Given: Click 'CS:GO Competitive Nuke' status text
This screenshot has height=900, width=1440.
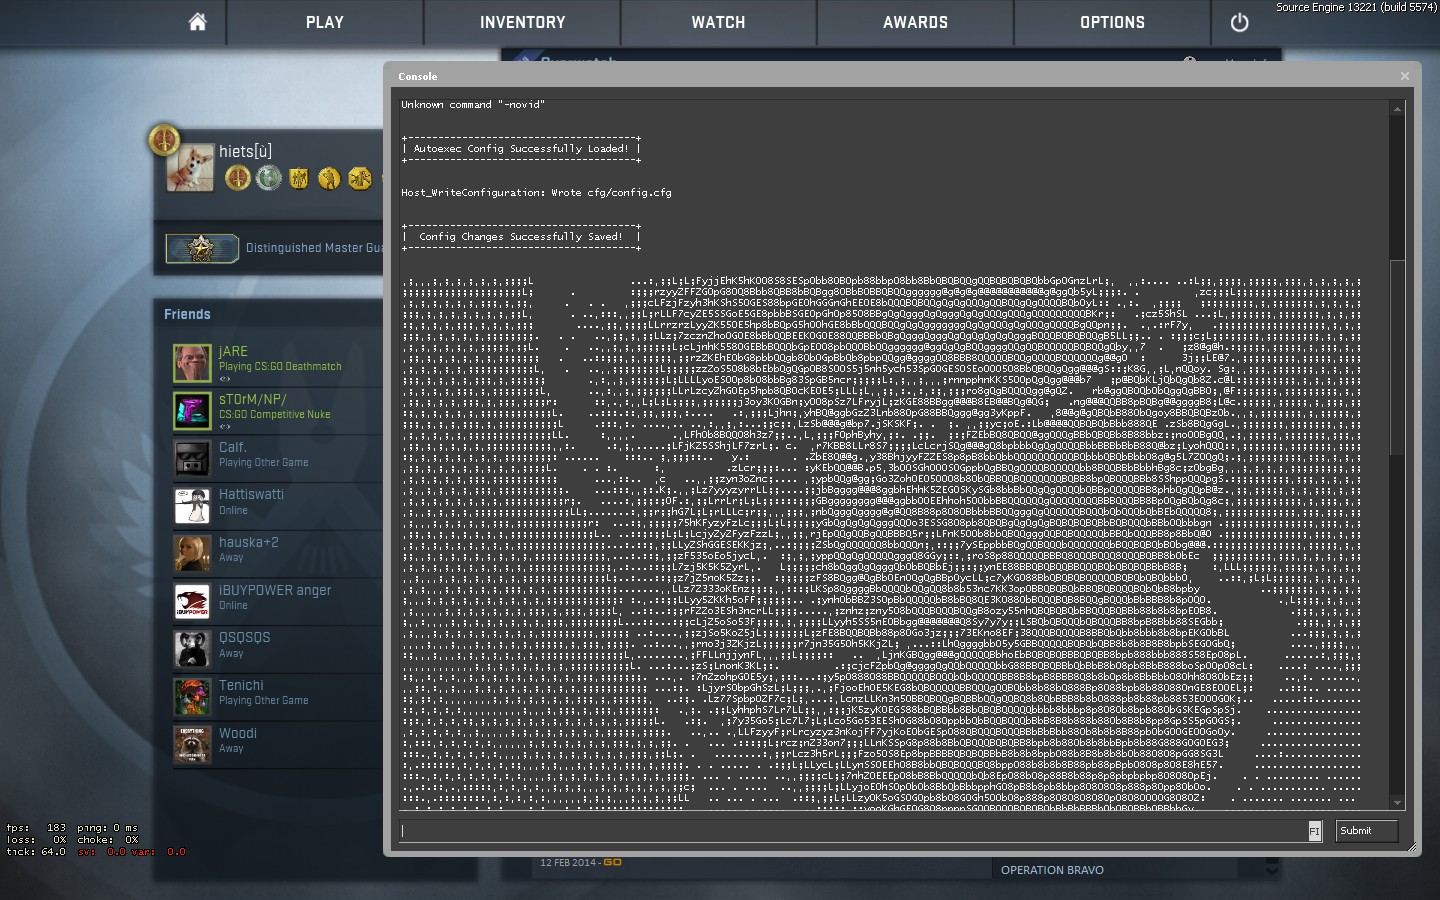Looking at the screenshot, I should [x=274, y=414].
